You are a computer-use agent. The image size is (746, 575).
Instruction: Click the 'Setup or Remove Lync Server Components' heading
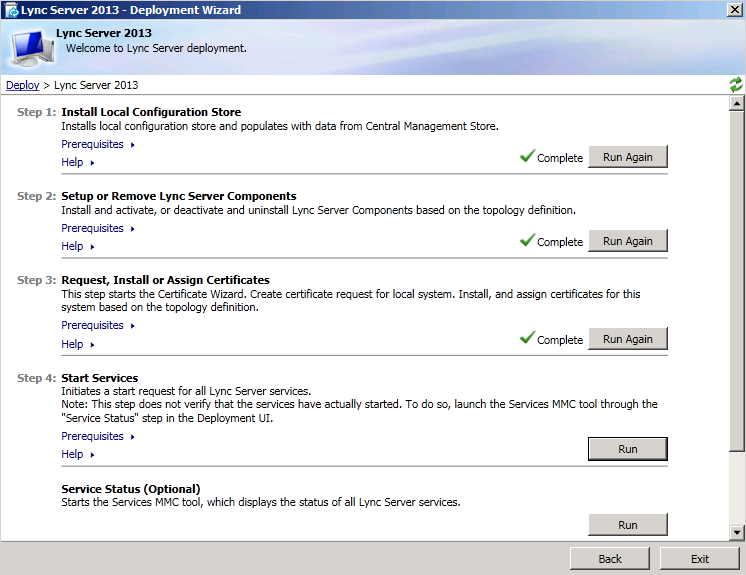click(x=179, y=196)
